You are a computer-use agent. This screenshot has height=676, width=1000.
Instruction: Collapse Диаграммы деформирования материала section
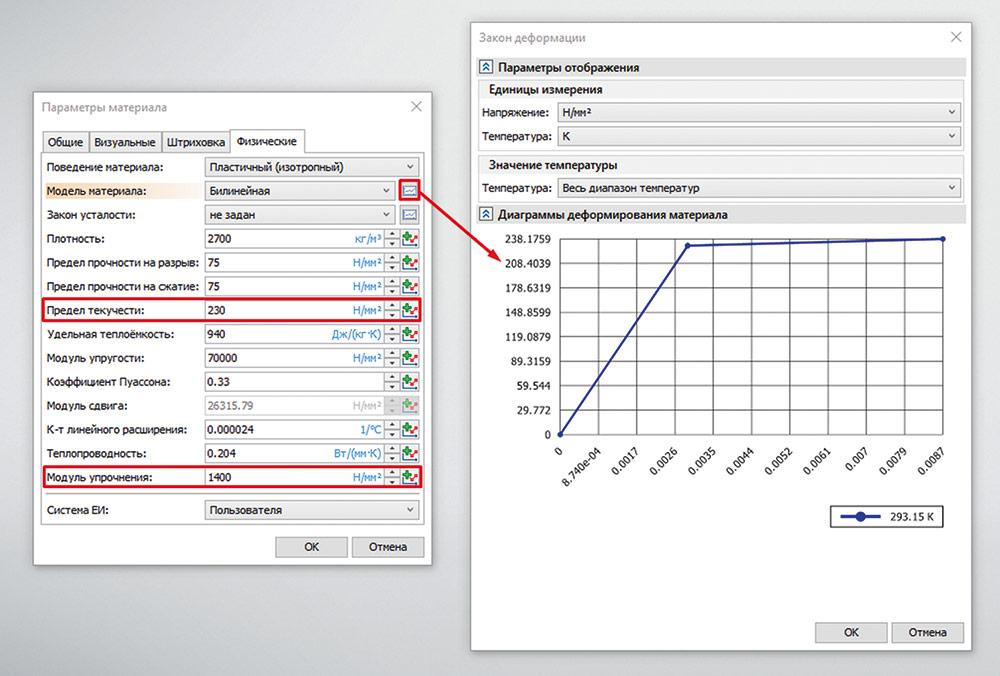click(x=486, y=214)
